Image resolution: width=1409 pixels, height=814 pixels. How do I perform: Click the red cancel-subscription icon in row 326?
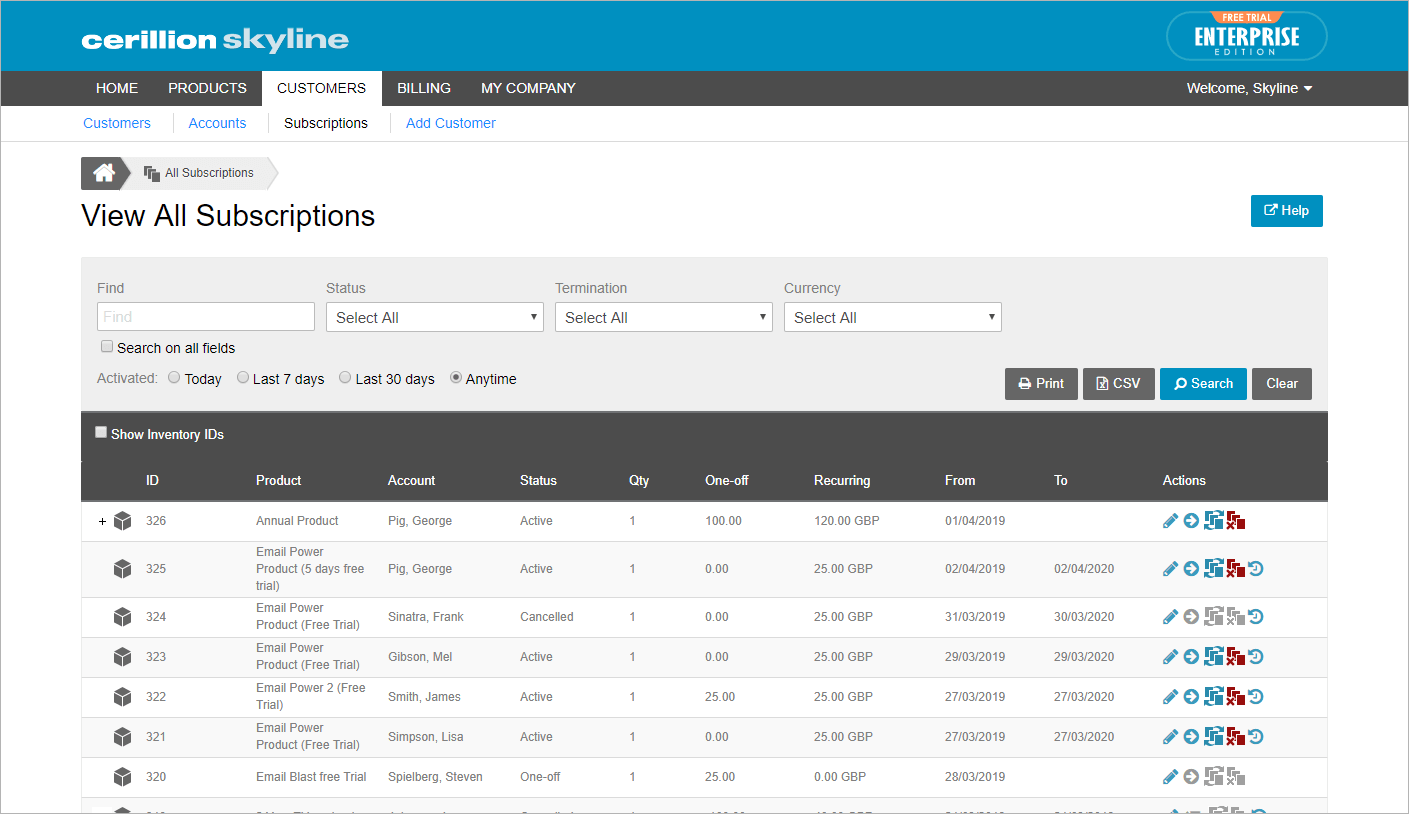click(x=1236, y=521)
